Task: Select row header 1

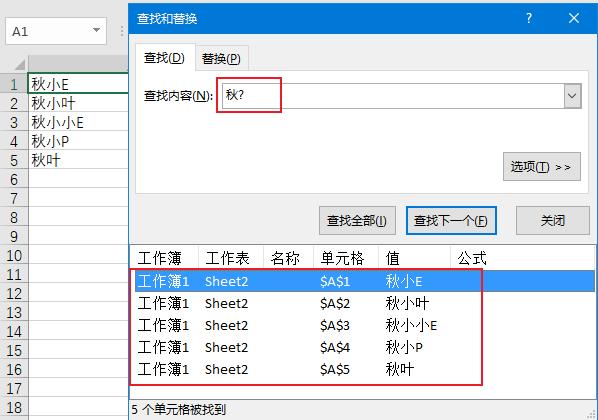Action: [x=14, y=84]
